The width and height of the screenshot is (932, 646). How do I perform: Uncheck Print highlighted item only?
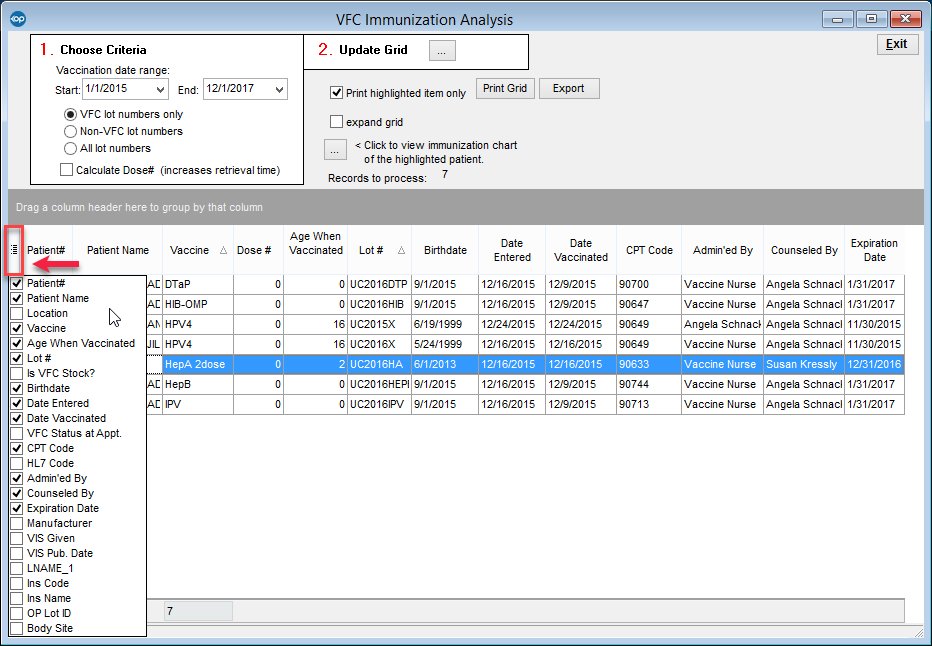337,93
